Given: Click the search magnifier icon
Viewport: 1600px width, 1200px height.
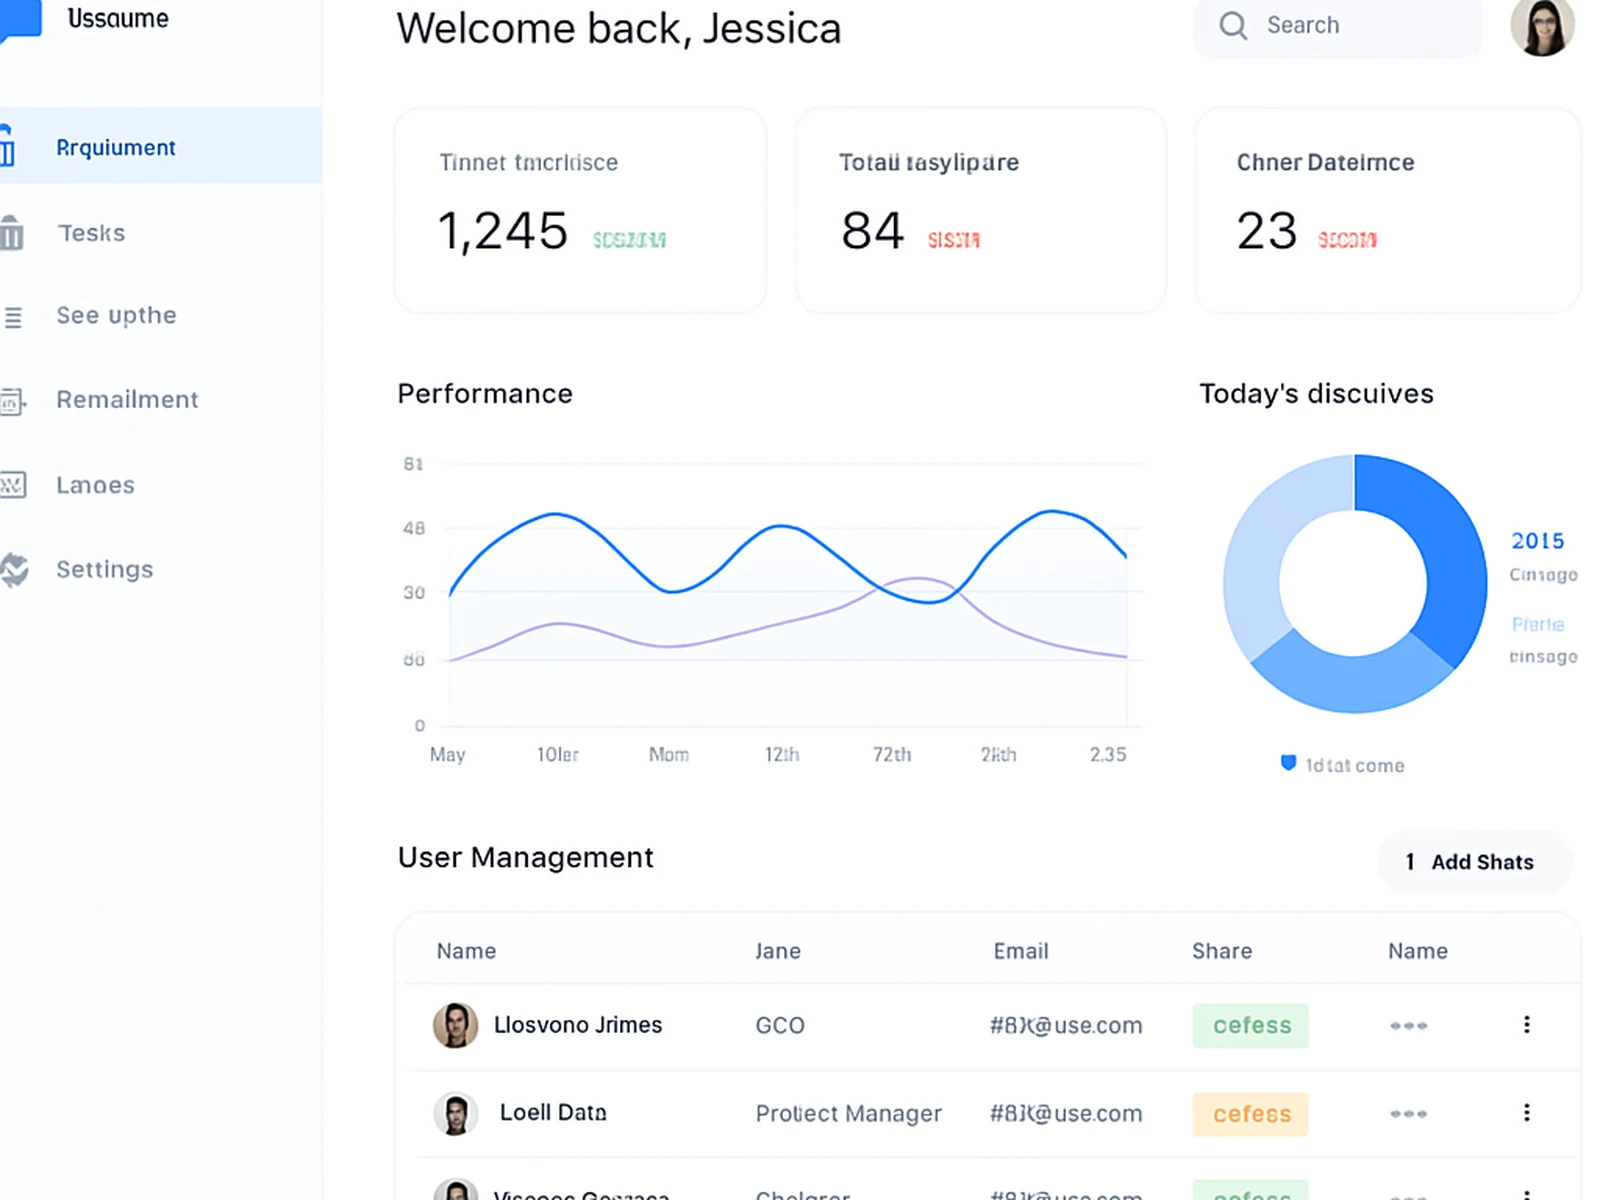Looking at the screenshot, I should point(1233,24).
